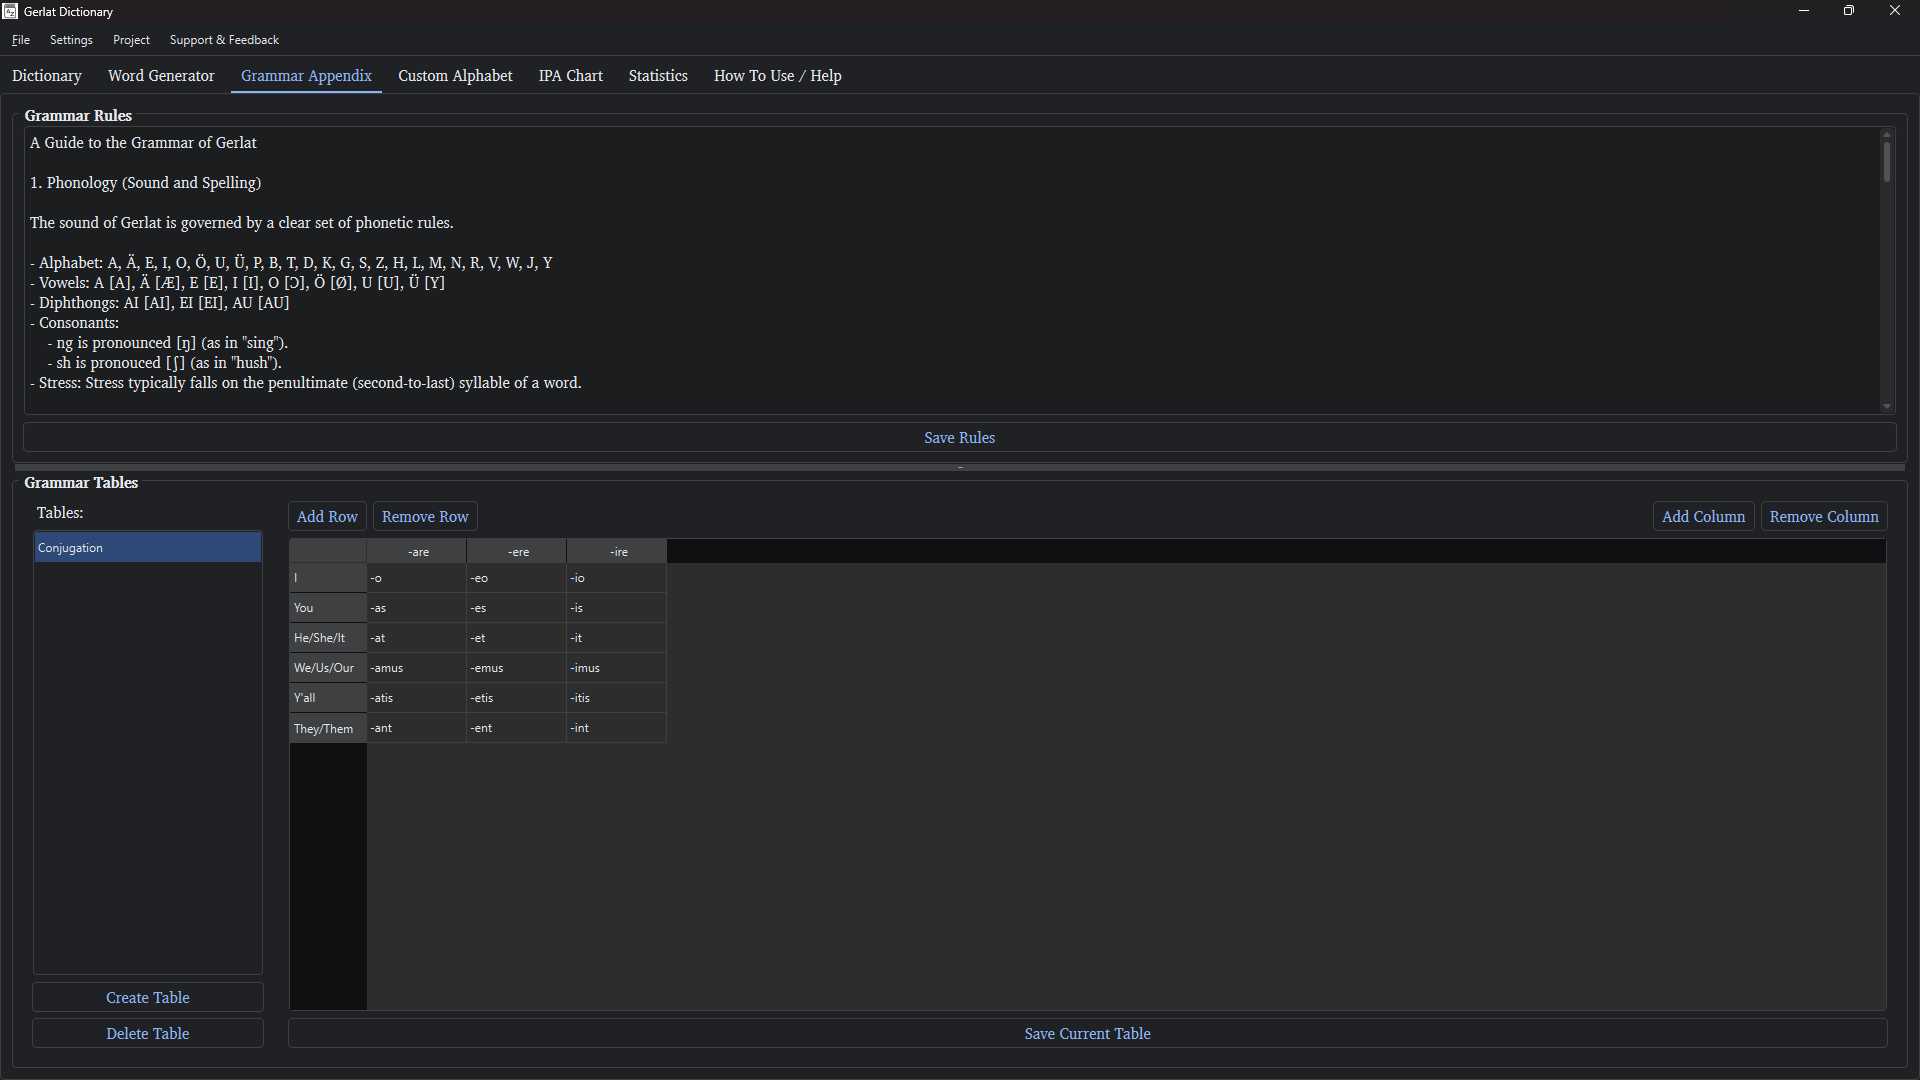The image size is (1920, 1080).
Task: Open the Settings menu
Action: 71,40
